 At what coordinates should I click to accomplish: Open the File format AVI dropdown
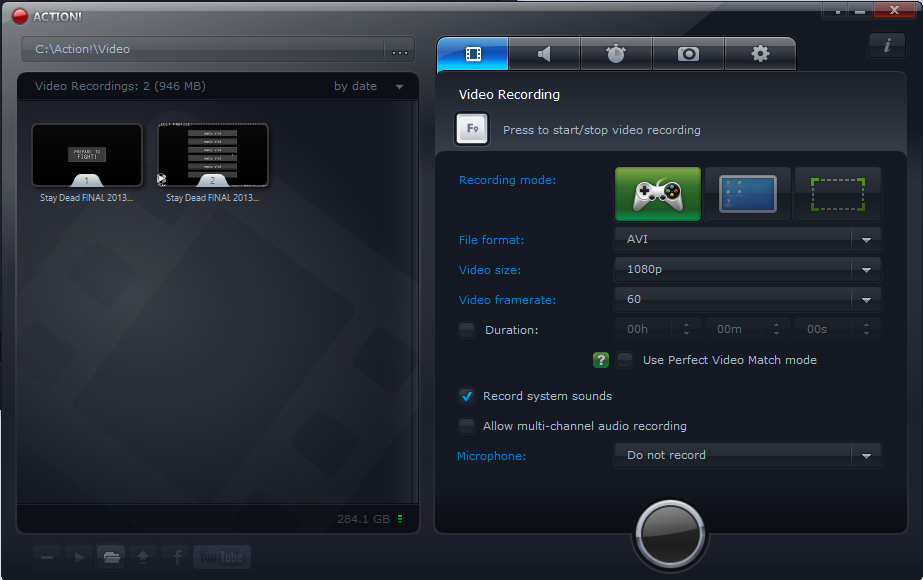pos(748,240)
